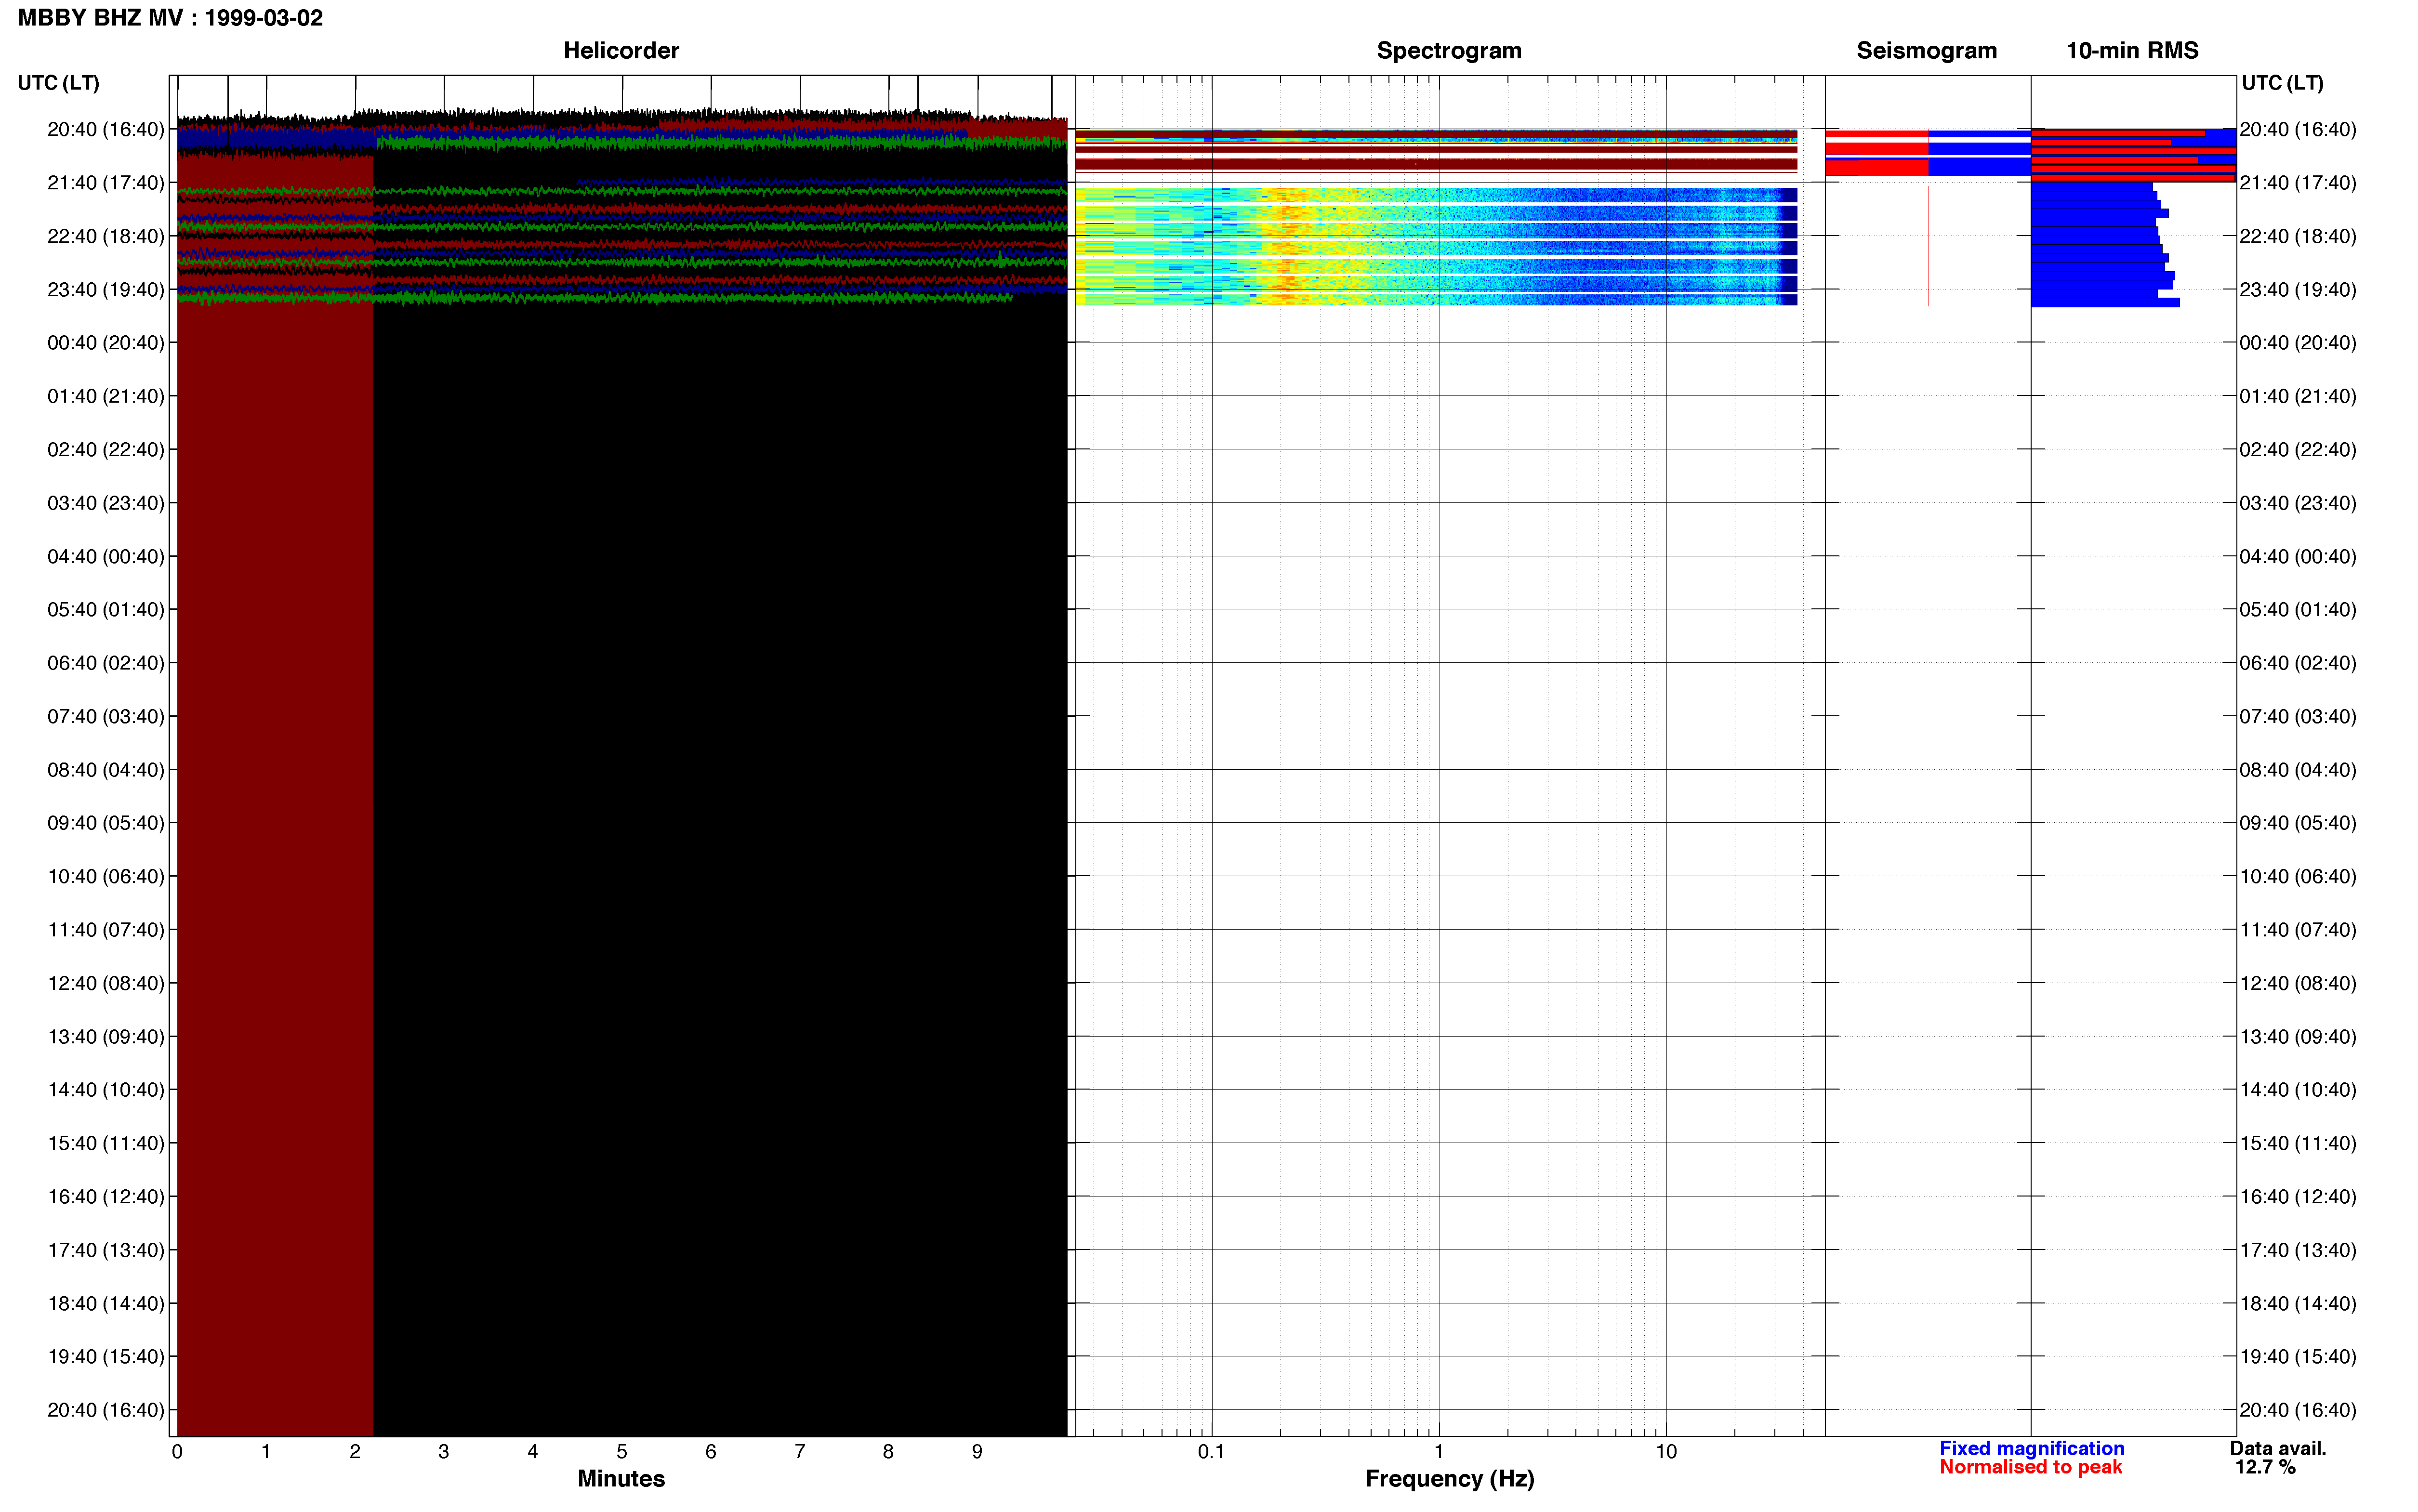Screen dimensions: 2418x1512
Task: Click right time label 12:40 (08:40)
Action: [x=2297, y=983]
